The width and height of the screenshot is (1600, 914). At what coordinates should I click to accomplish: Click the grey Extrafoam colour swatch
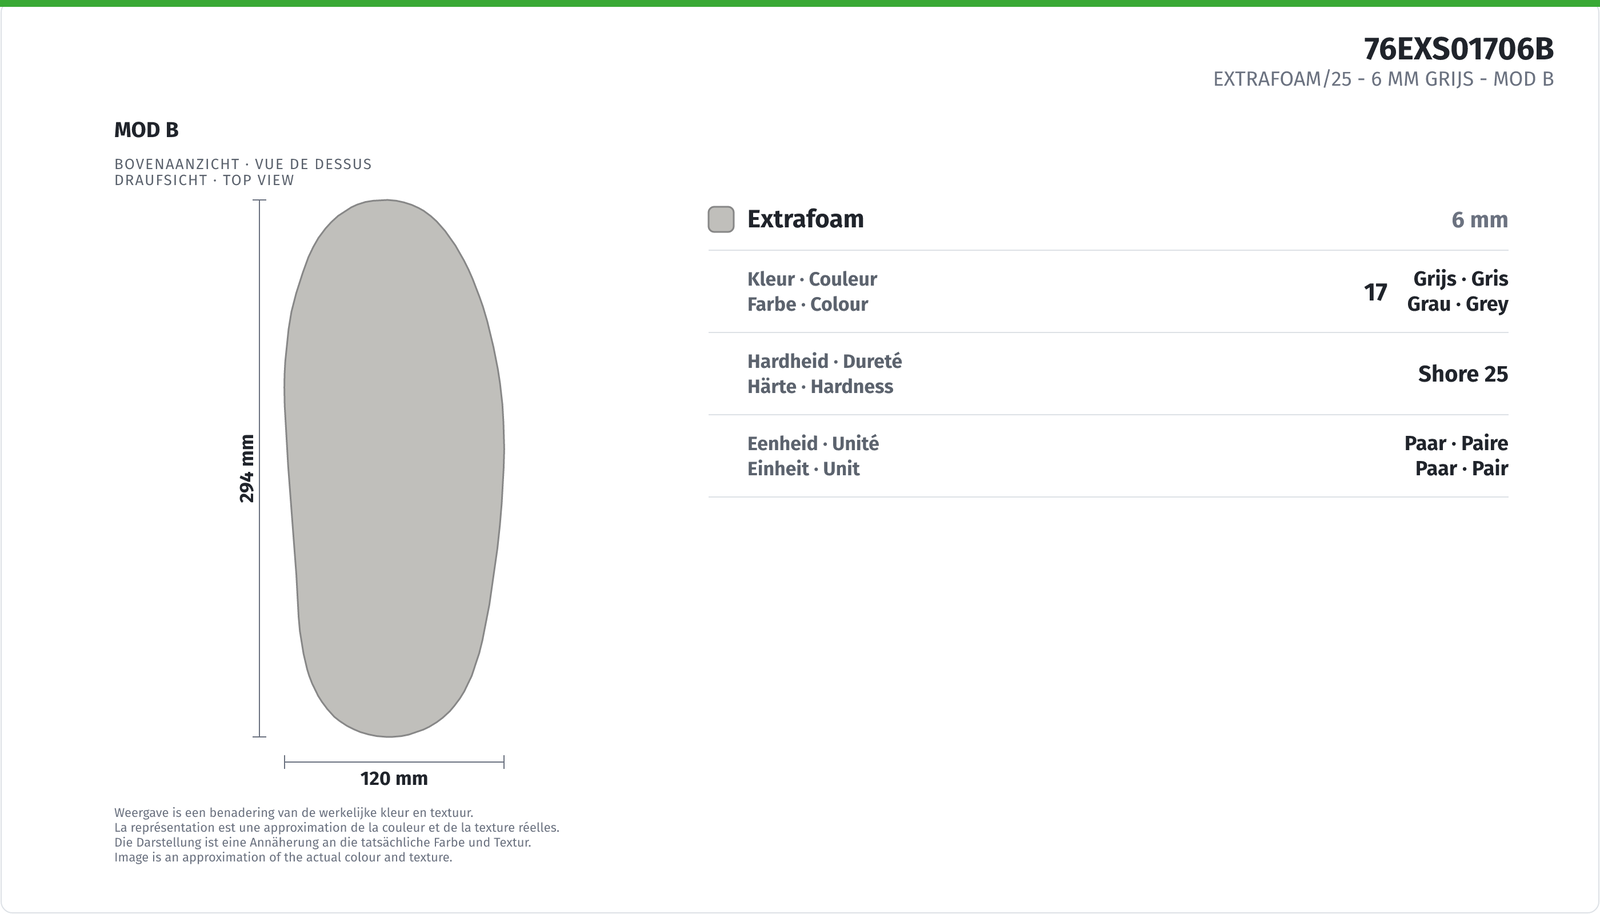pos(721,219)
